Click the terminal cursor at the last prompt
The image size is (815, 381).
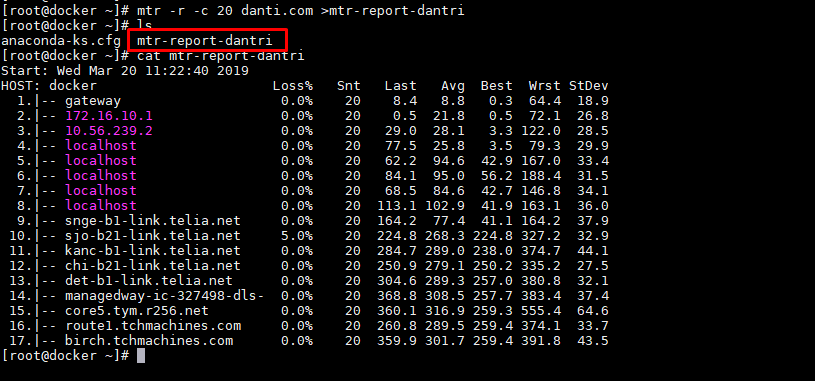tap(141, 356)
